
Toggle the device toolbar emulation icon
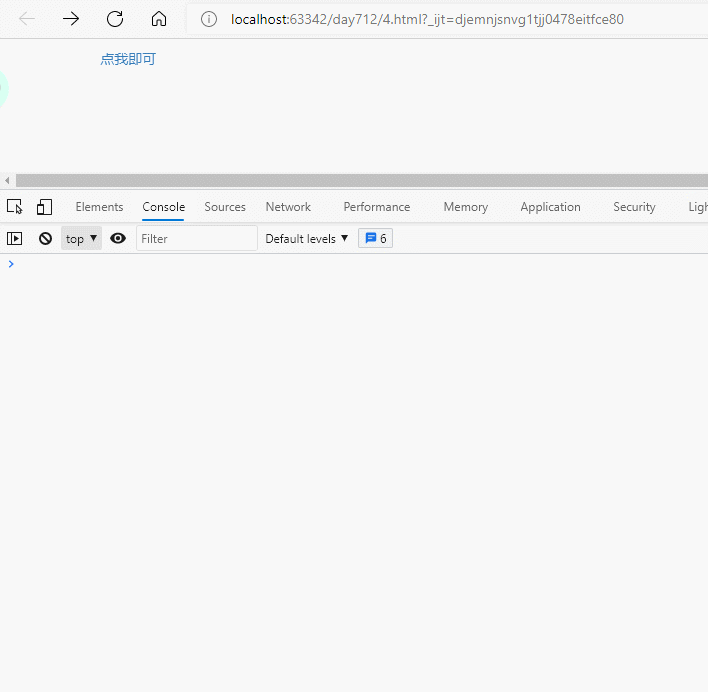tap(44, 207)
